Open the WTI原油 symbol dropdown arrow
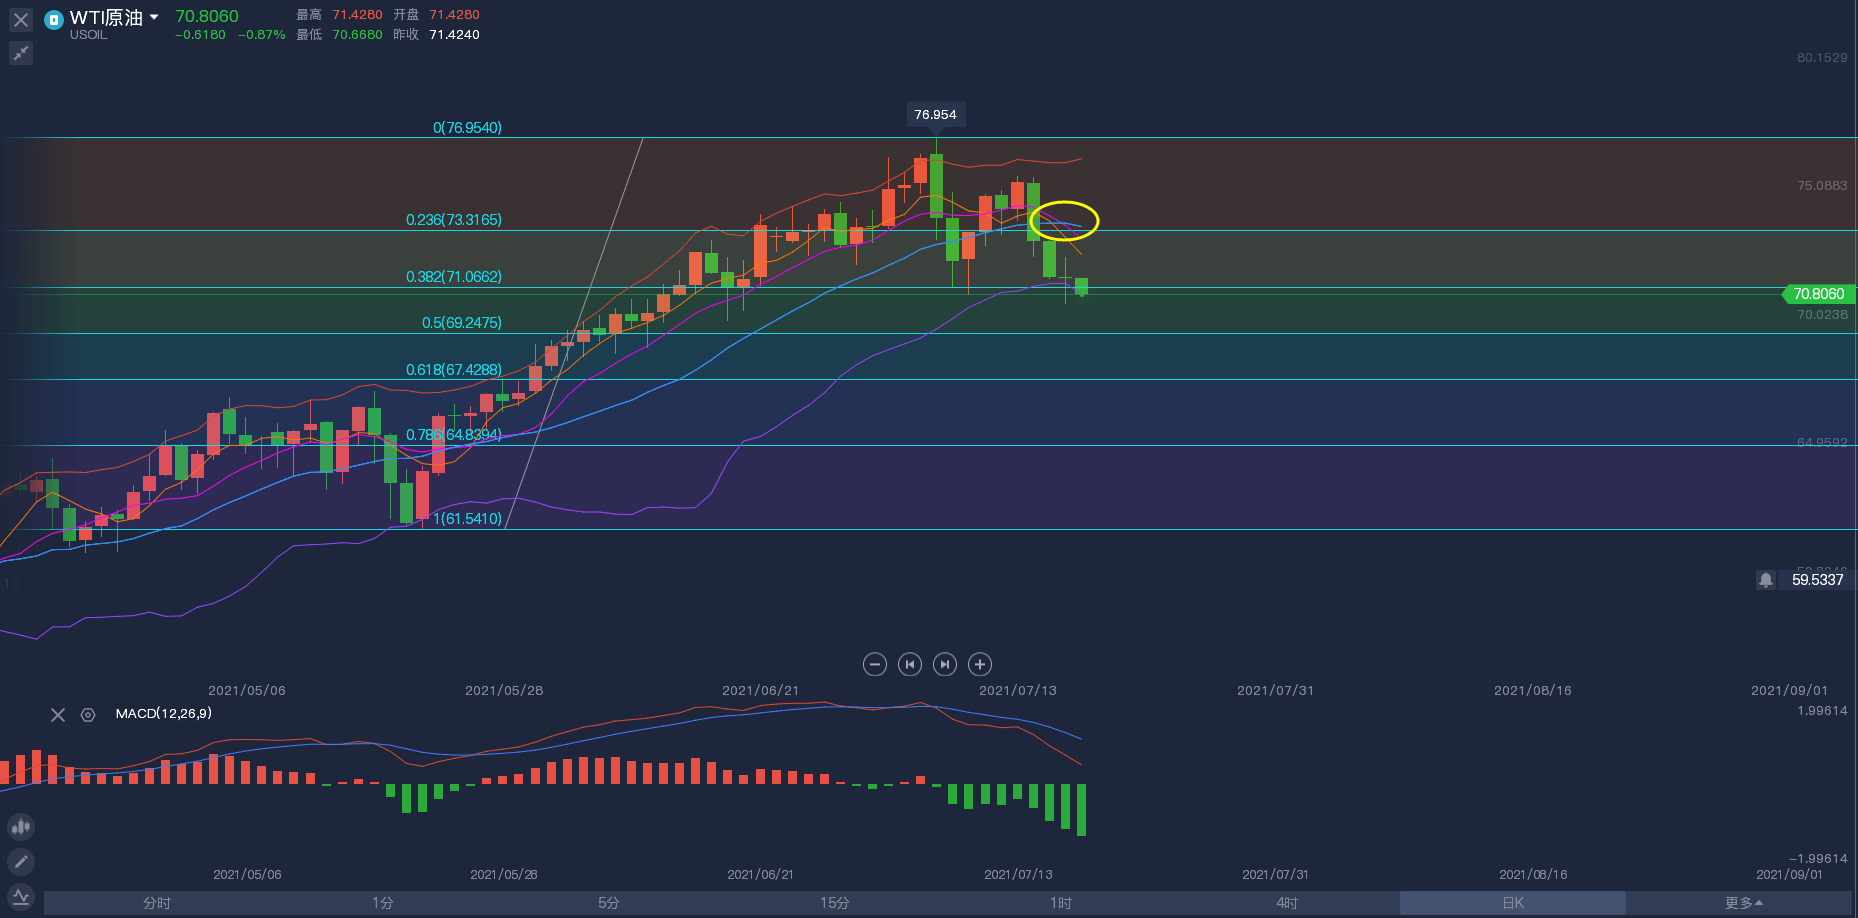1858x918 pixels. click(x=154, y=17)
